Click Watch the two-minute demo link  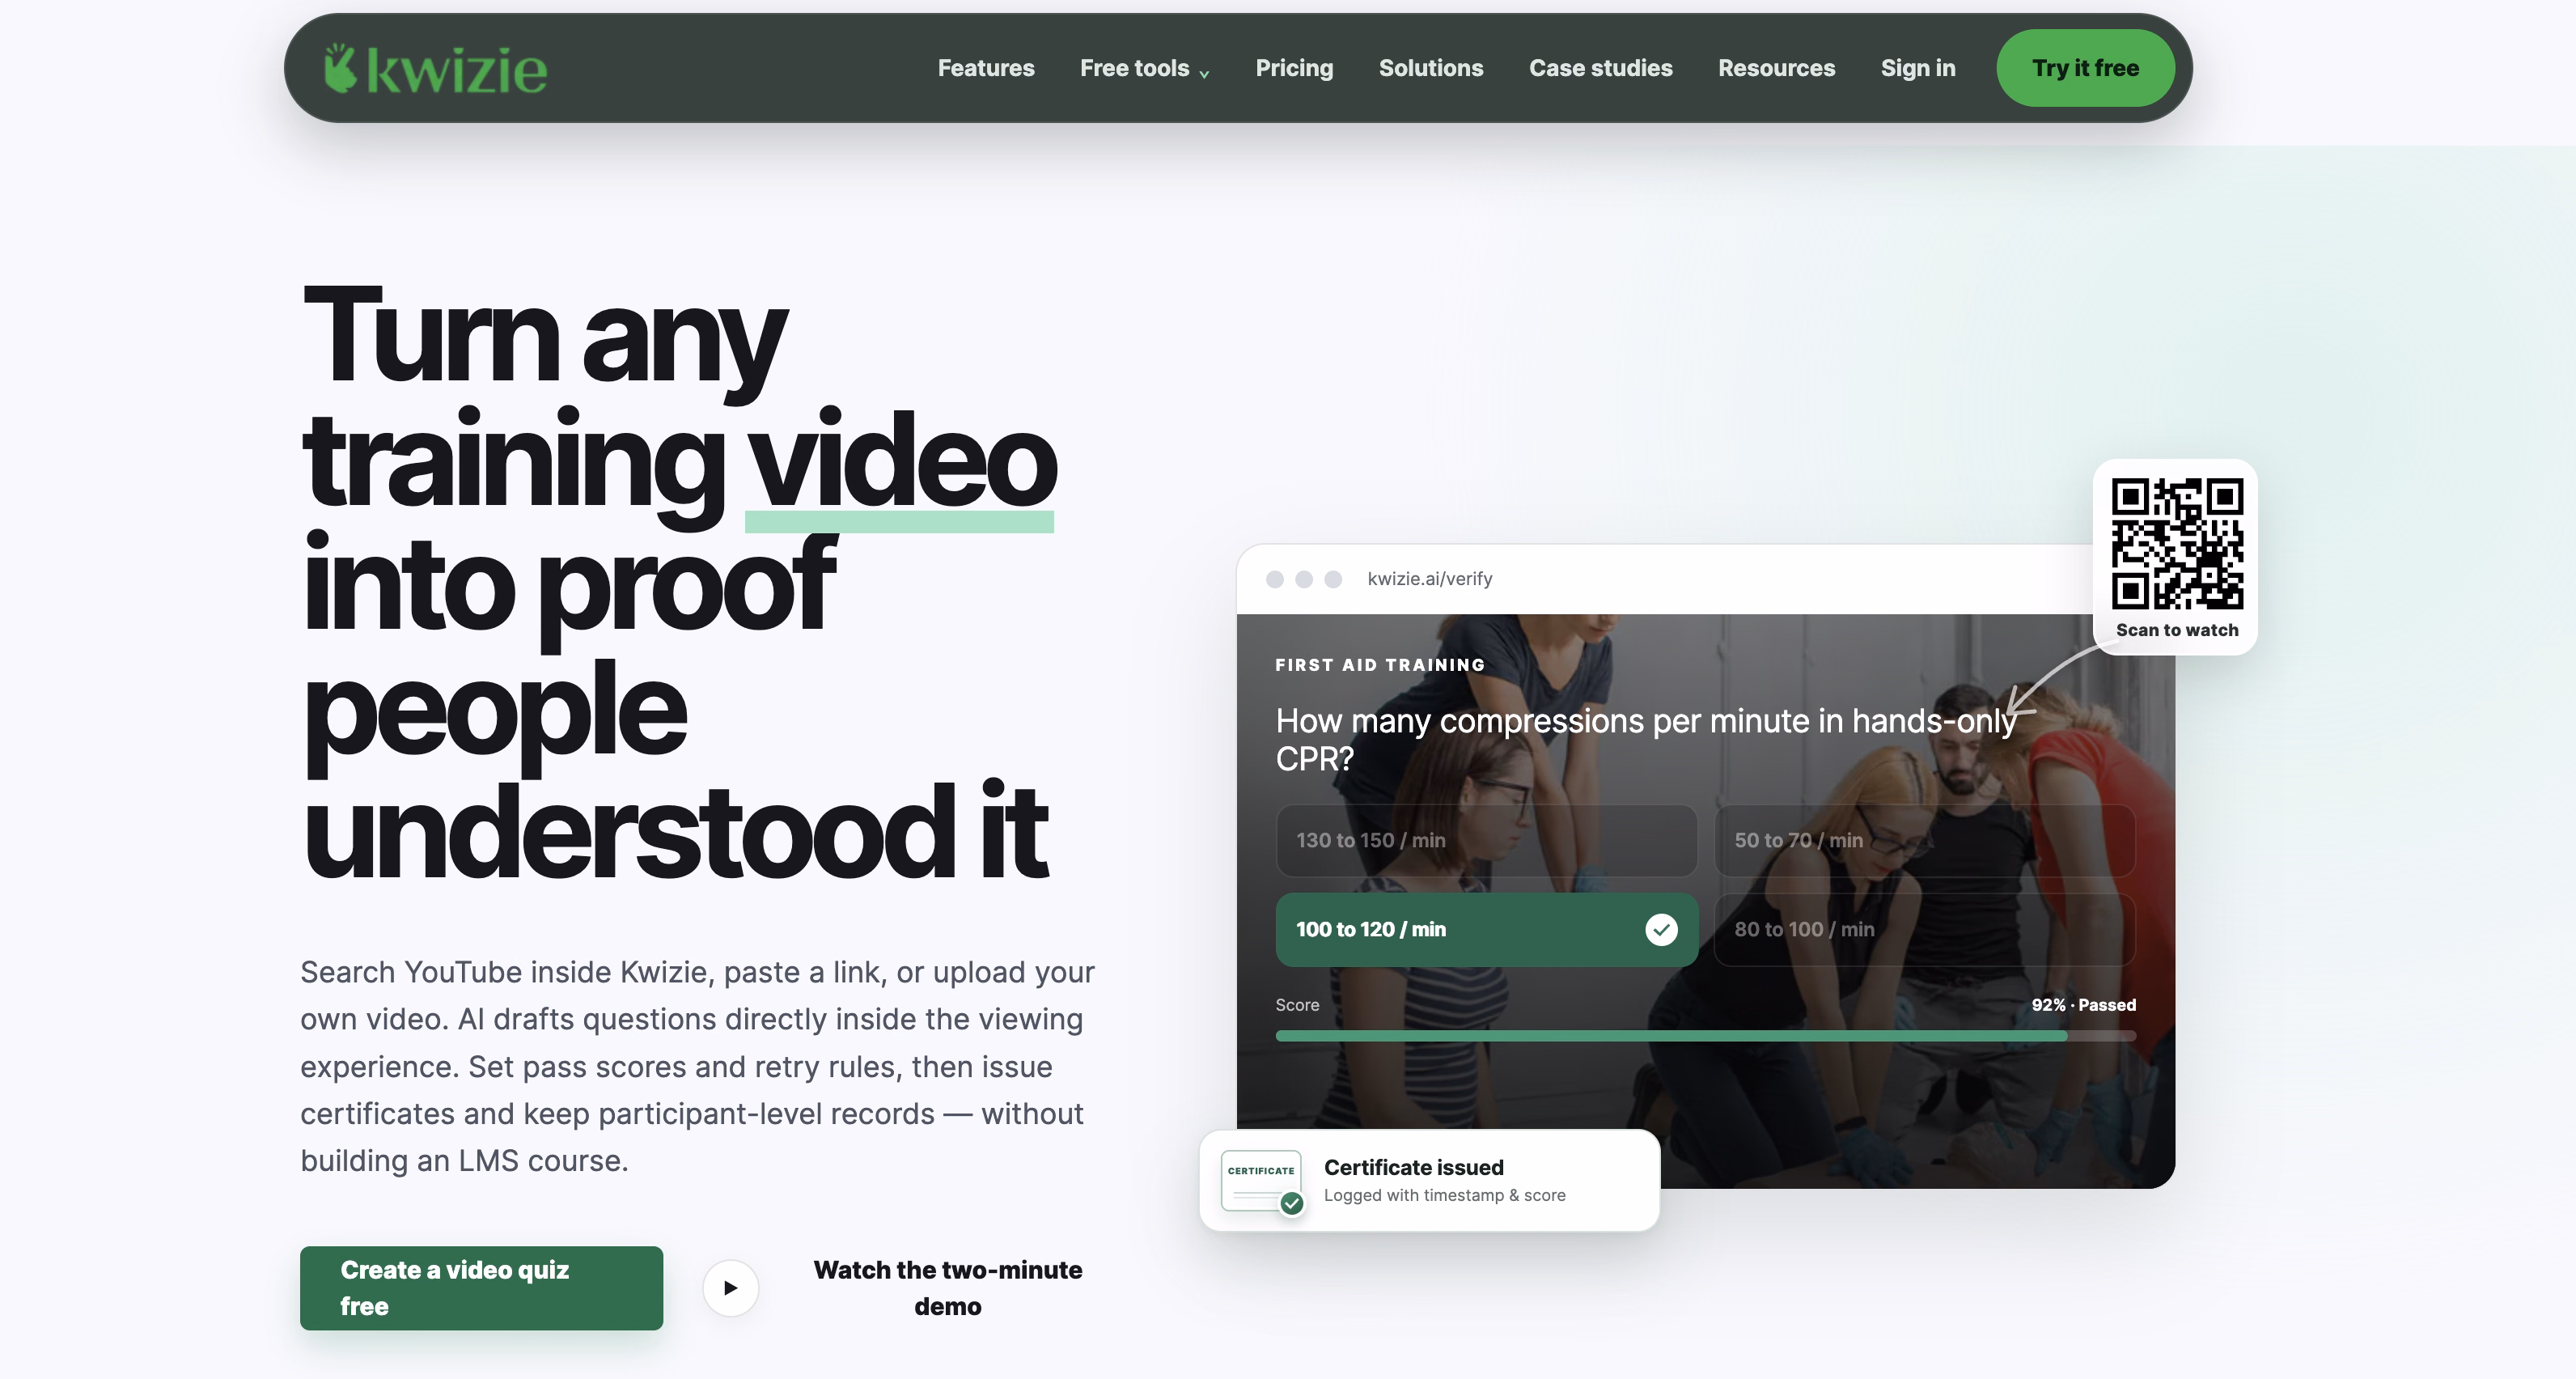click(947, 1287)
